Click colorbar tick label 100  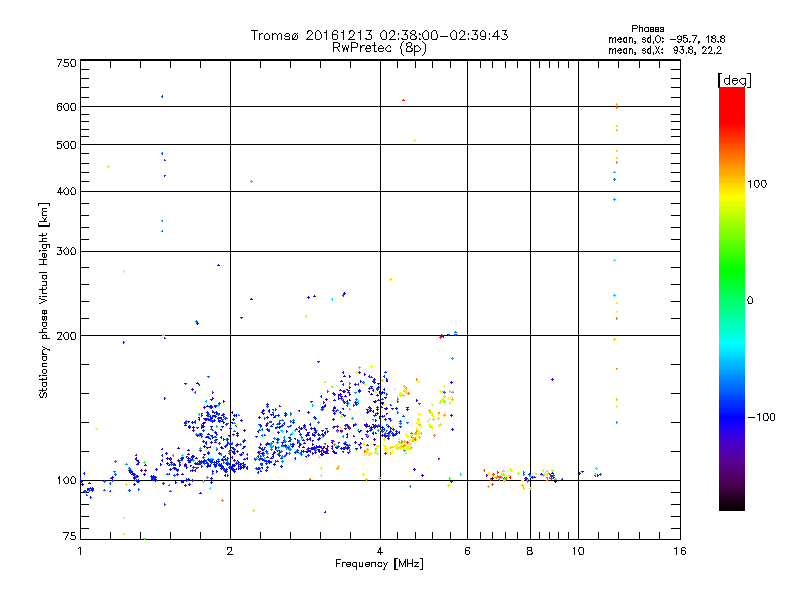tap(757, 184)
